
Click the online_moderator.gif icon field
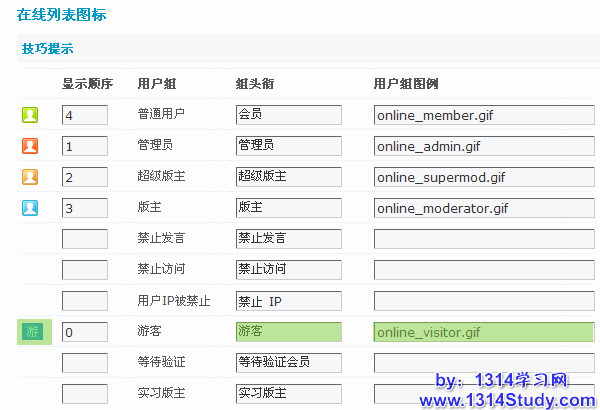coord(483,209)
